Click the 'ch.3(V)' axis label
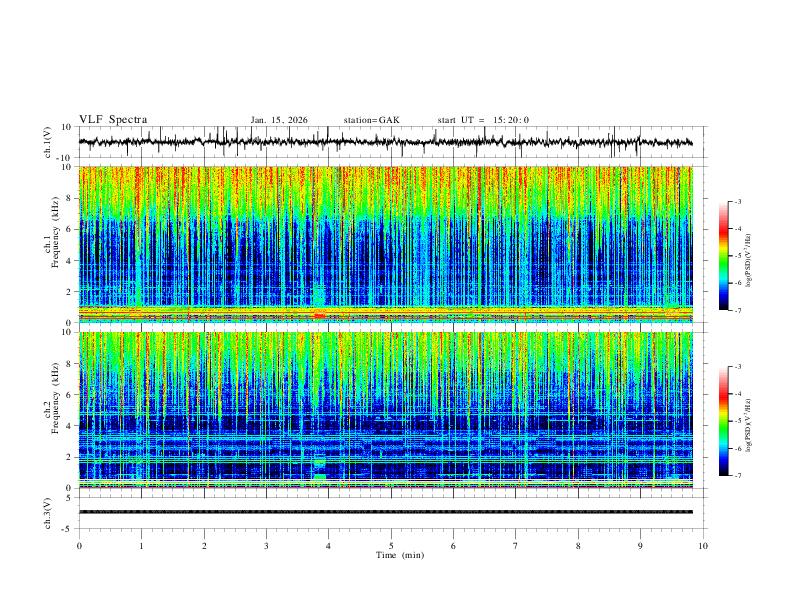 click(48, 513)
